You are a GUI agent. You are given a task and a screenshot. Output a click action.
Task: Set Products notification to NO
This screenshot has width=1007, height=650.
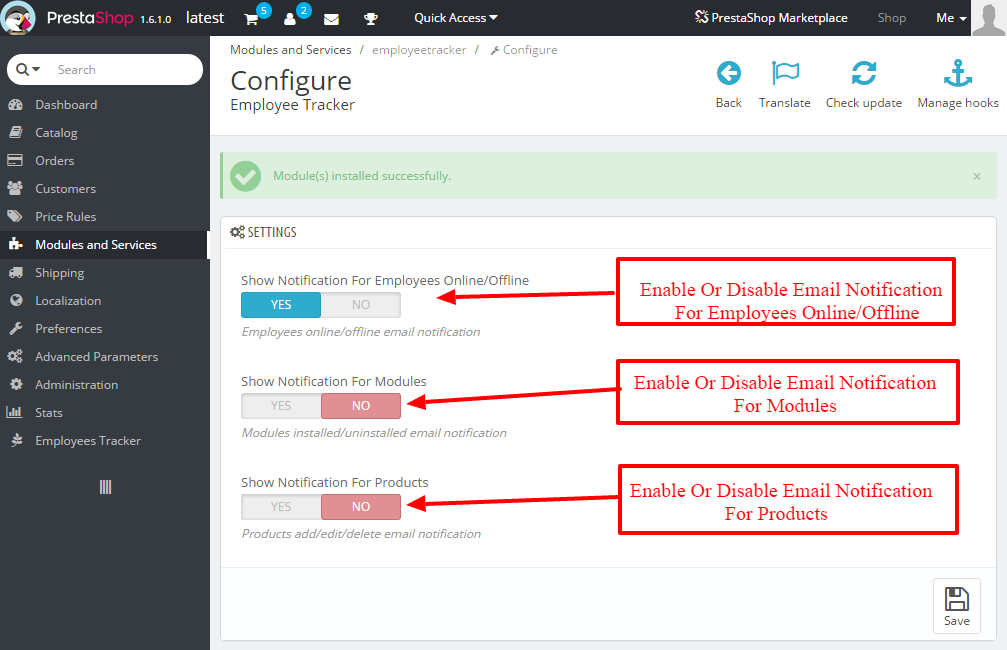[x=361, y=507]
